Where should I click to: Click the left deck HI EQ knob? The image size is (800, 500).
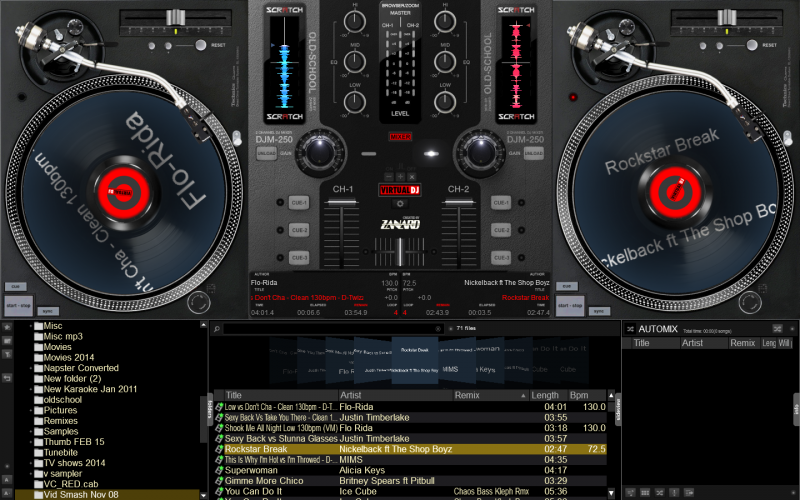click(355, 22)
